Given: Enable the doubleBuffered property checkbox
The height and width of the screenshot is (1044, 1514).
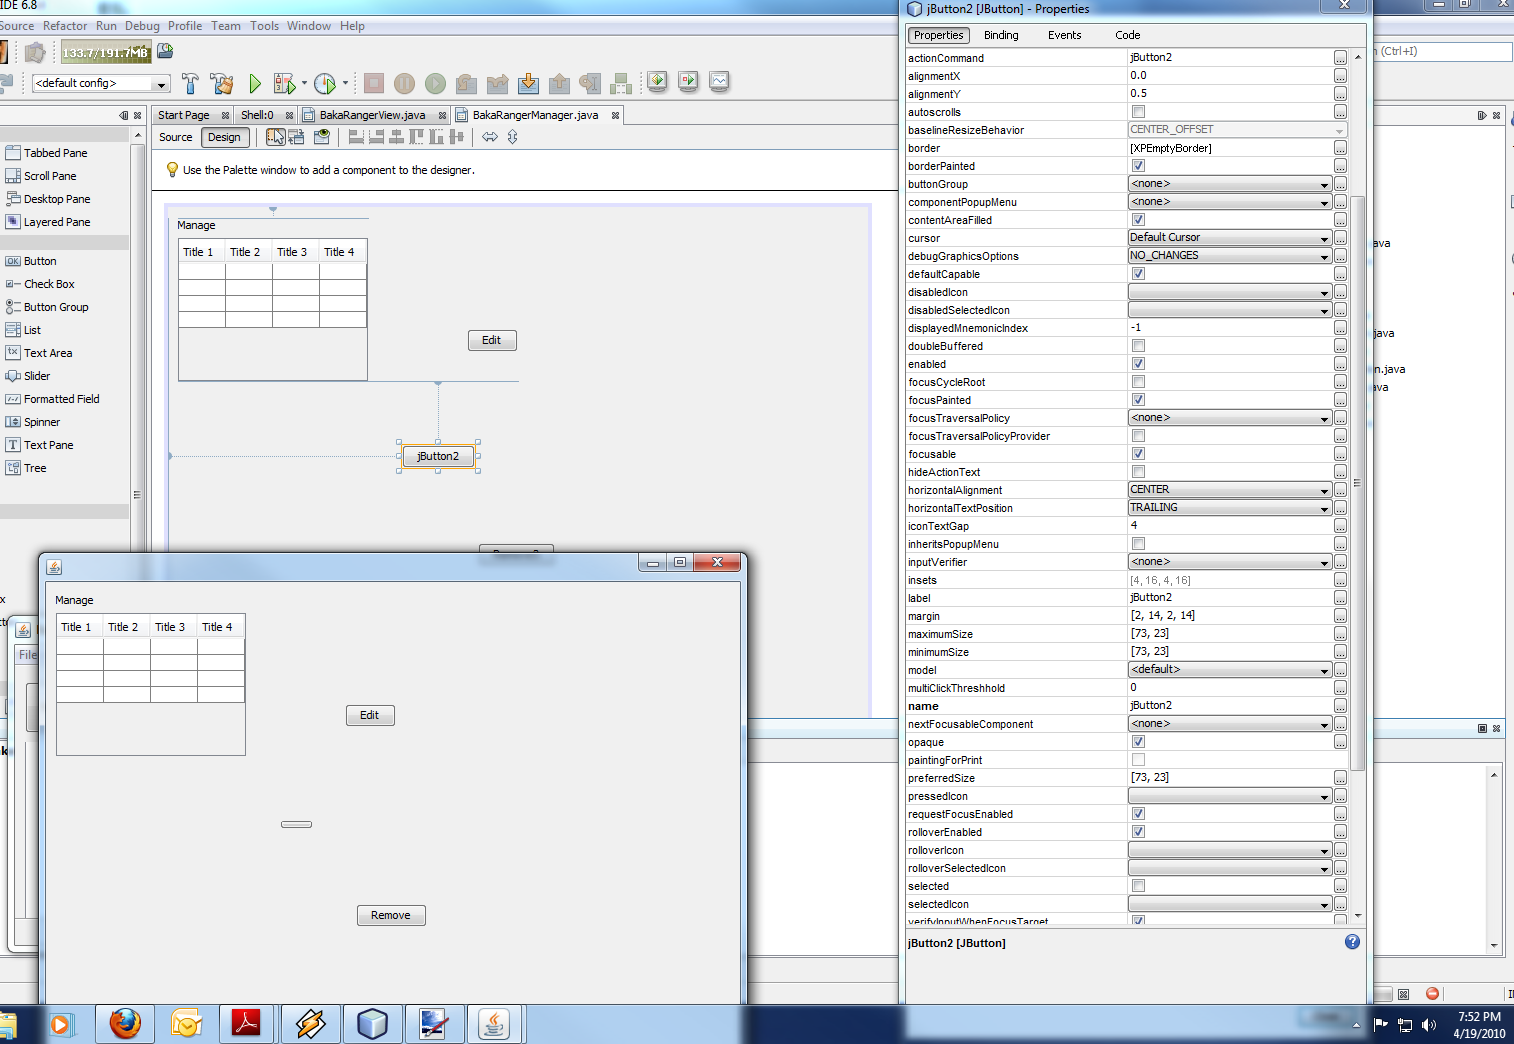Looking at the screenshot, I should pos(1137,345).
